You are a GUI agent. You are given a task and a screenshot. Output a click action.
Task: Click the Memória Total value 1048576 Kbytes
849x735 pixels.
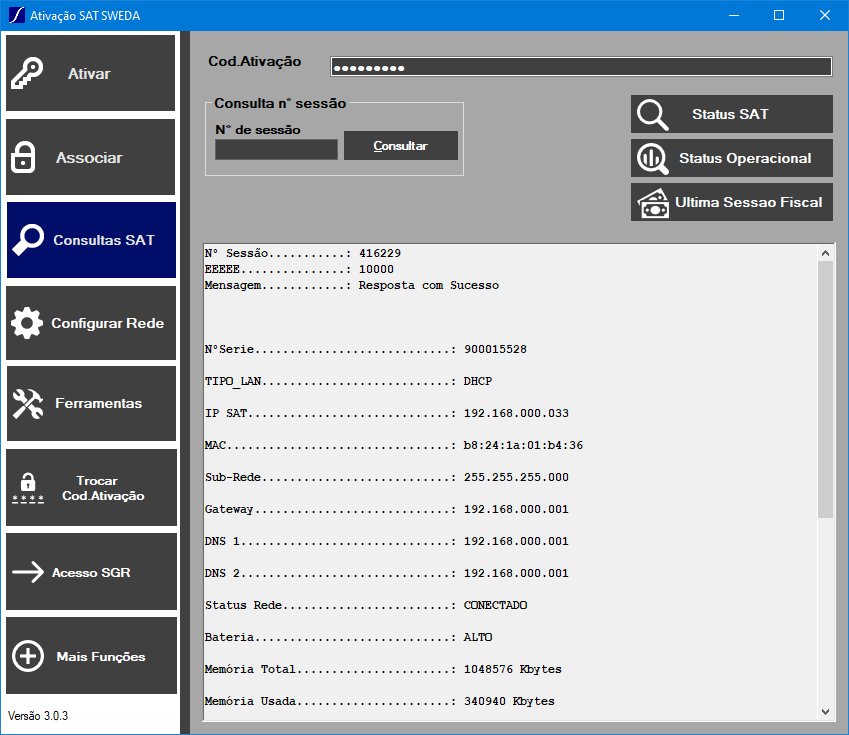pyautogui.click(x=513, y=669)
